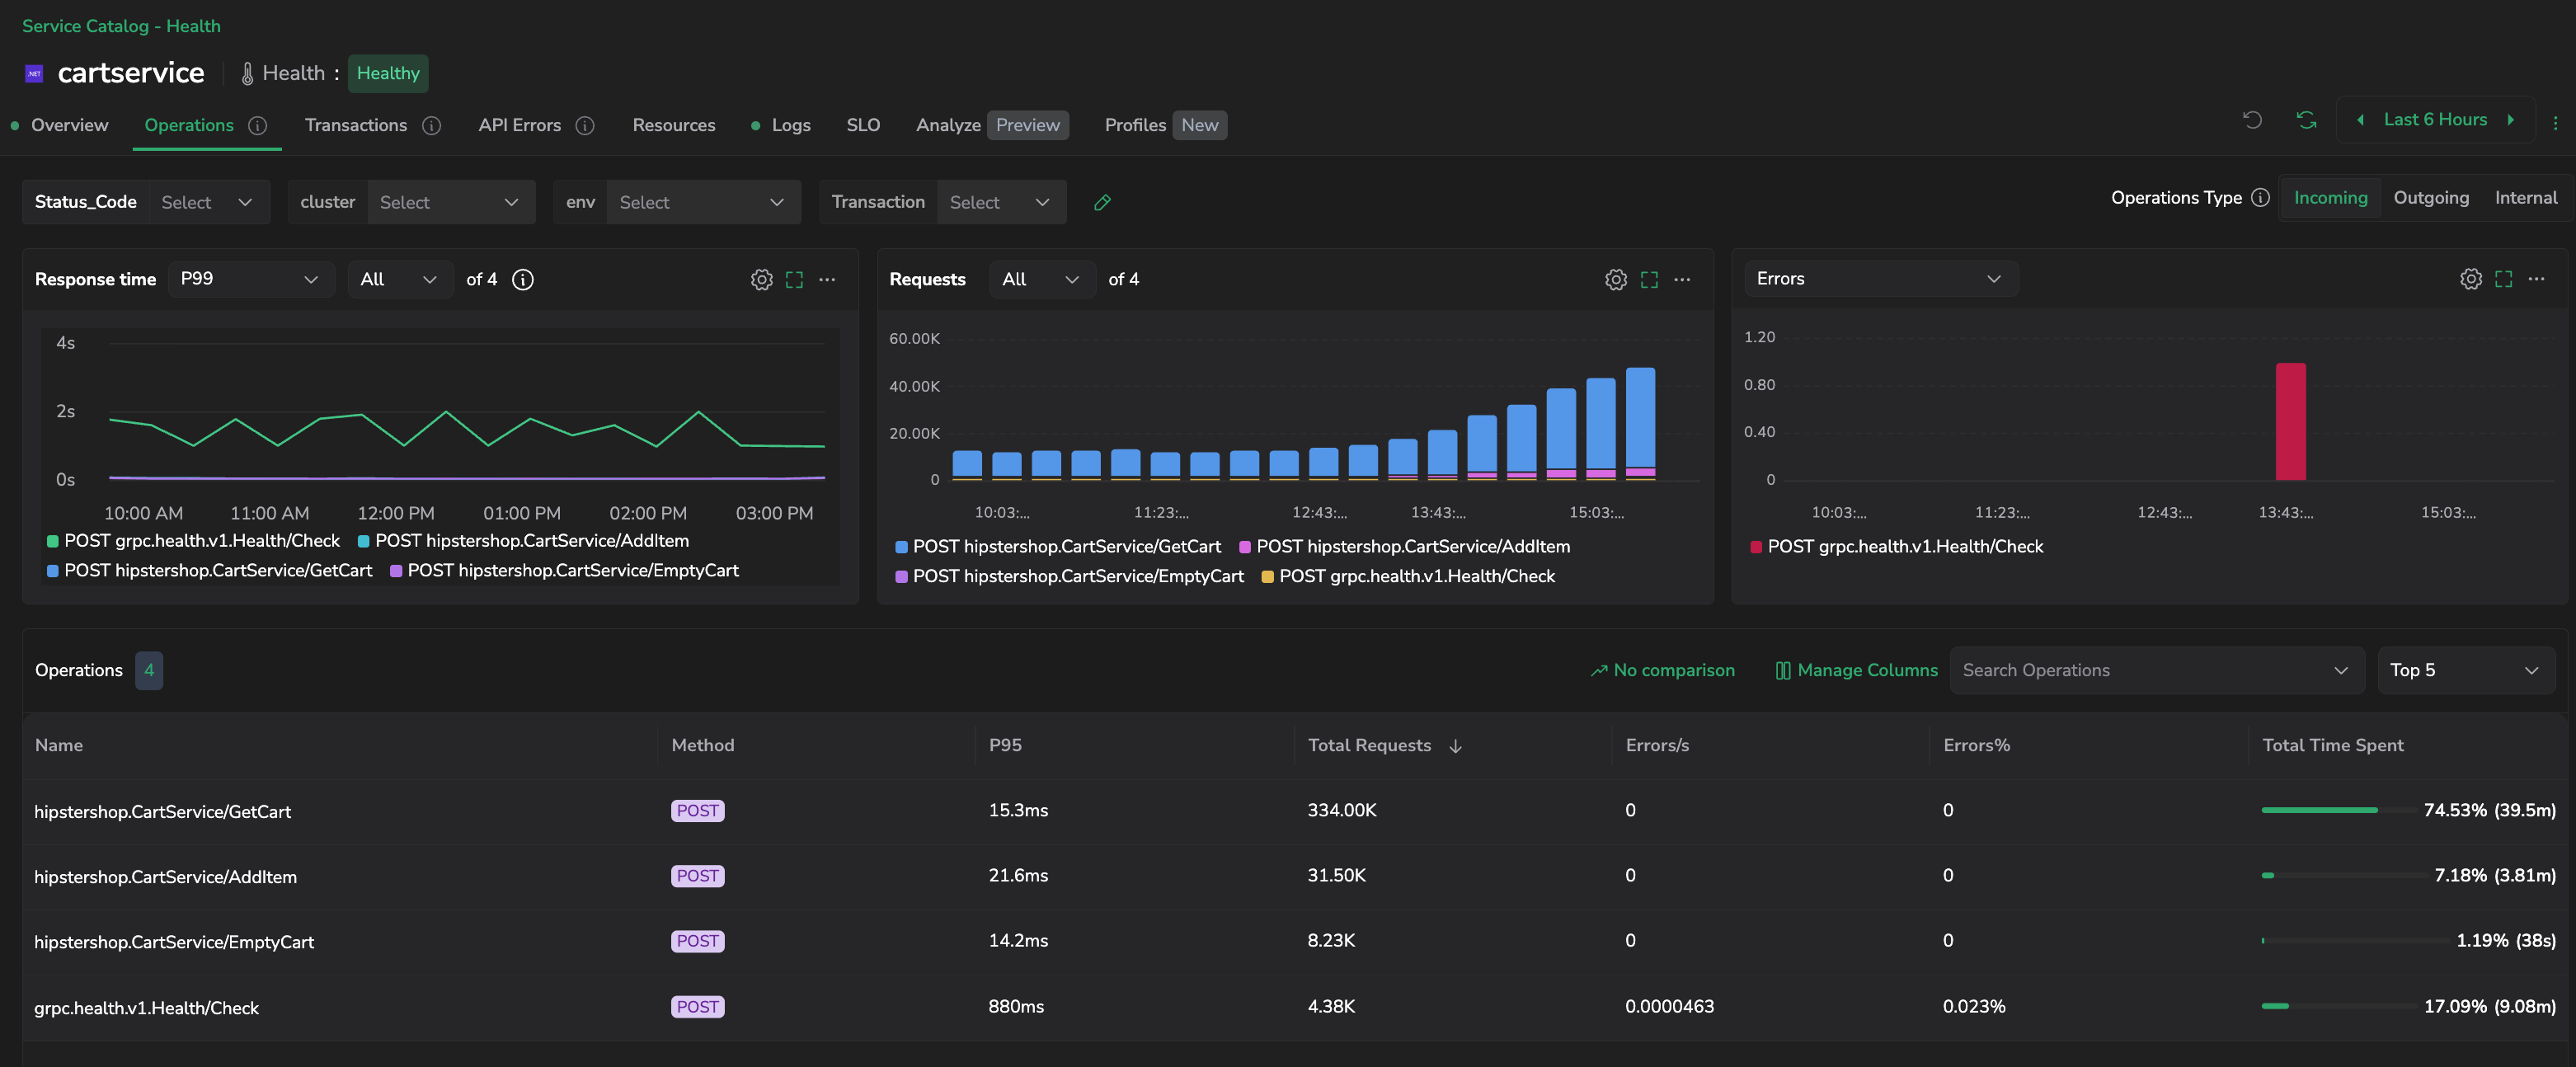Click the undo/reset time icon
This screenshot has width=2576, height=1067.
coord(2252,120)
